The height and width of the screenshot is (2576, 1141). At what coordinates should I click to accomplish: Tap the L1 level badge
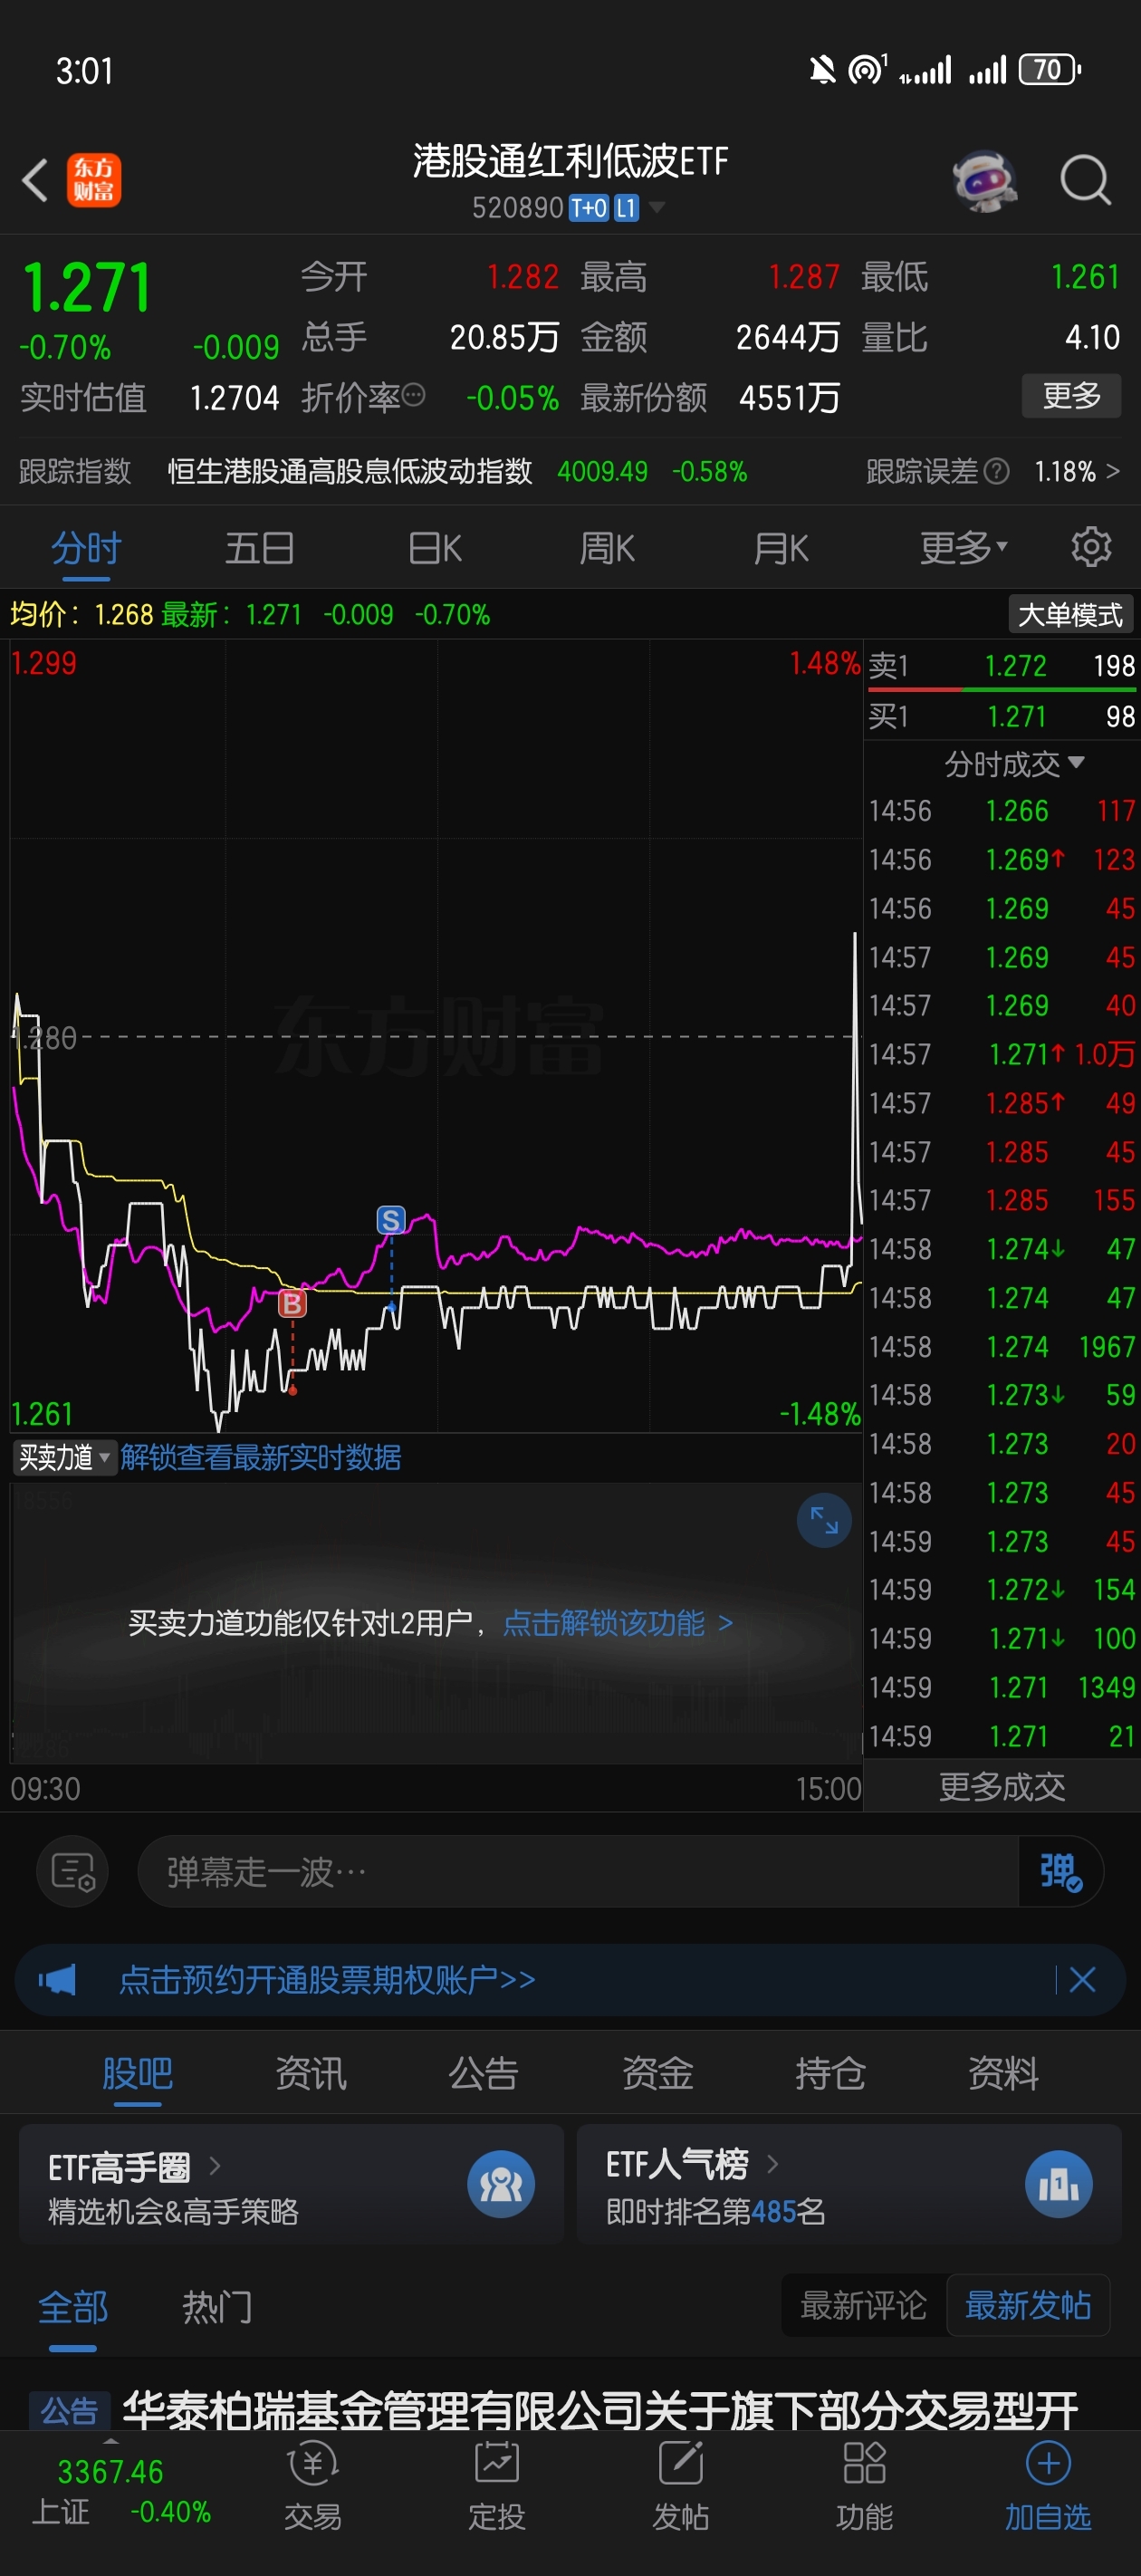coord(626,207)
